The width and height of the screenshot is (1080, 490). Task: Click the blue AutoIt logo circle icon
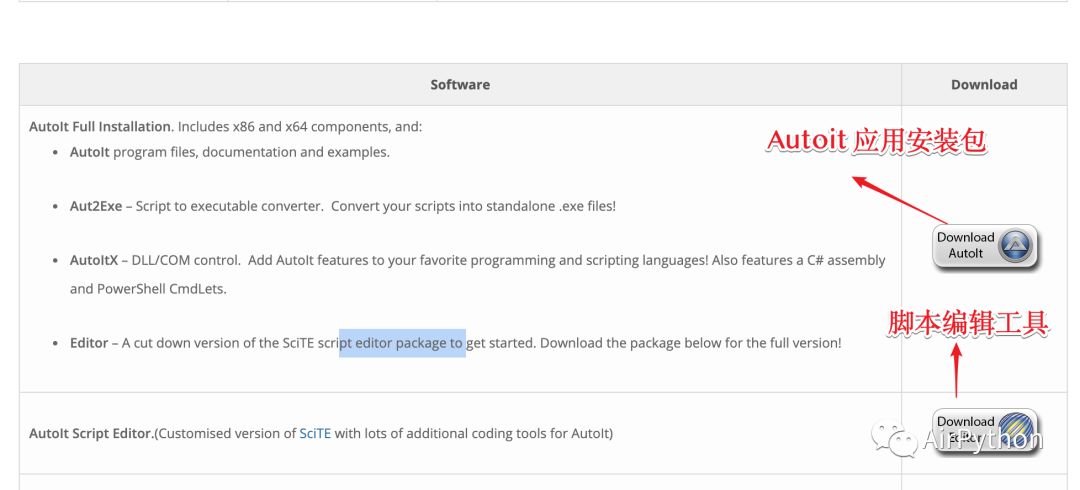pyautogui.click(x=1016, y=246)
